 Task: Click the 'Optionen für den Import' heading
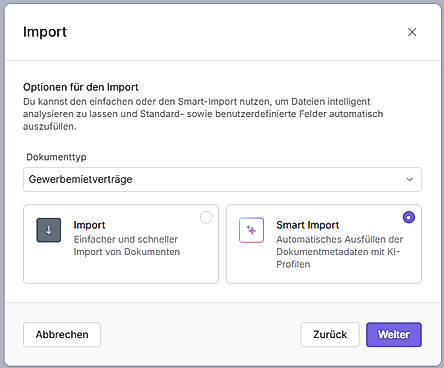(81, 87)
